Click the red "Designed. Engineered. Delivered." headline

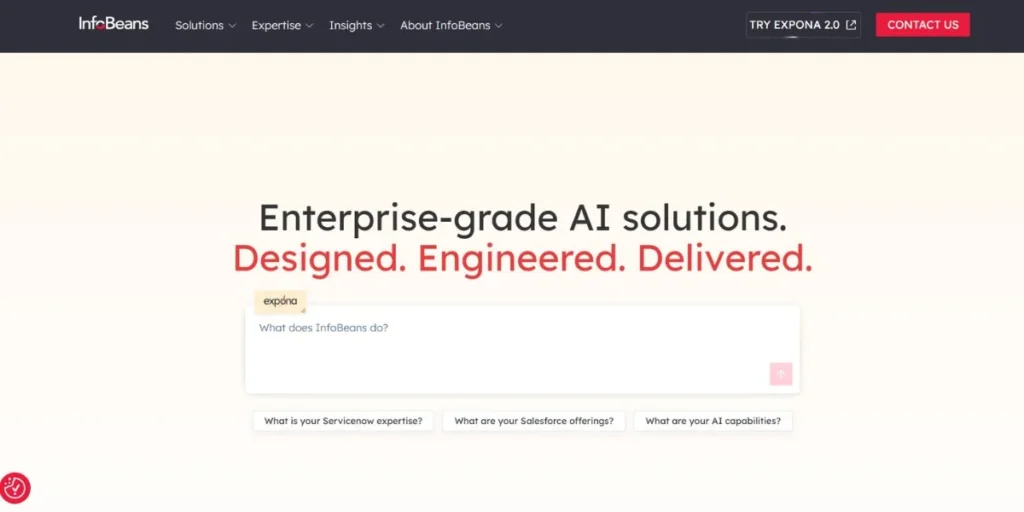(522, 259)
